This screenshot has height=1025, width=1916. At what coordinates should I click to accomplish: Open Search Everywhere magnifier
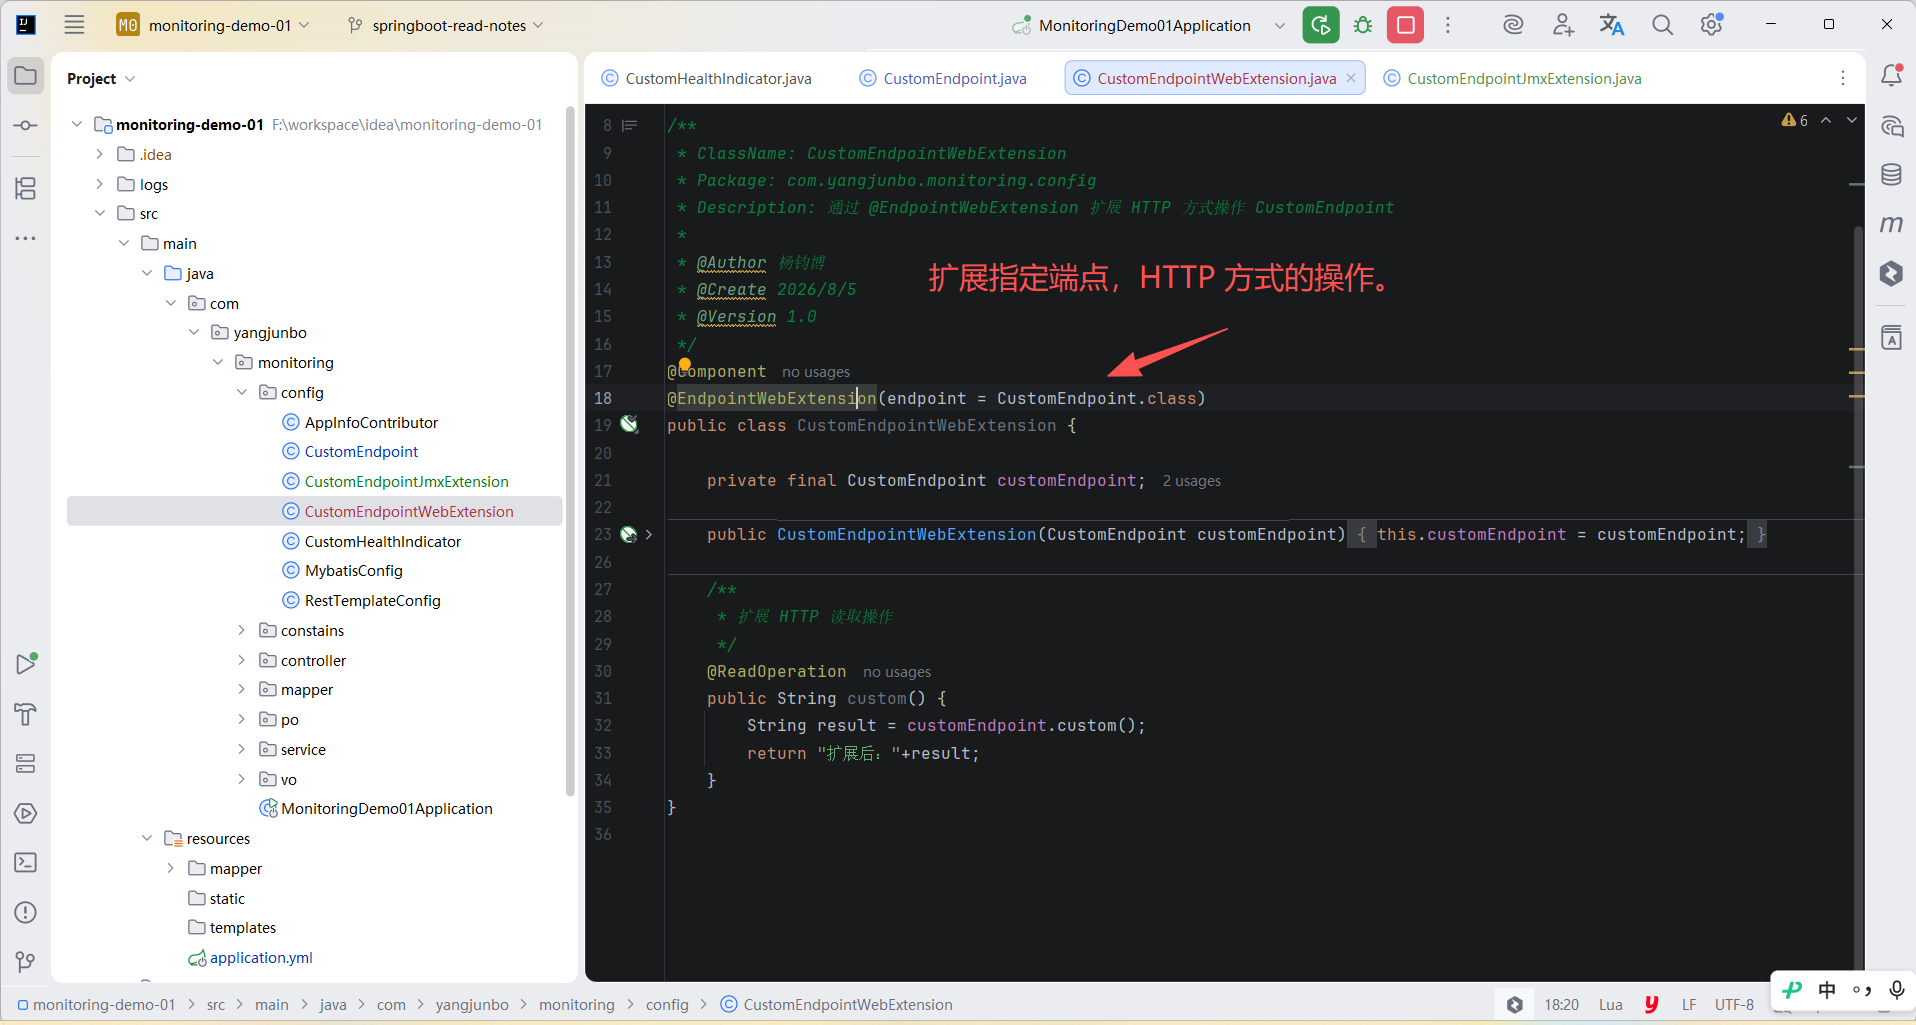pos(1662,25)
